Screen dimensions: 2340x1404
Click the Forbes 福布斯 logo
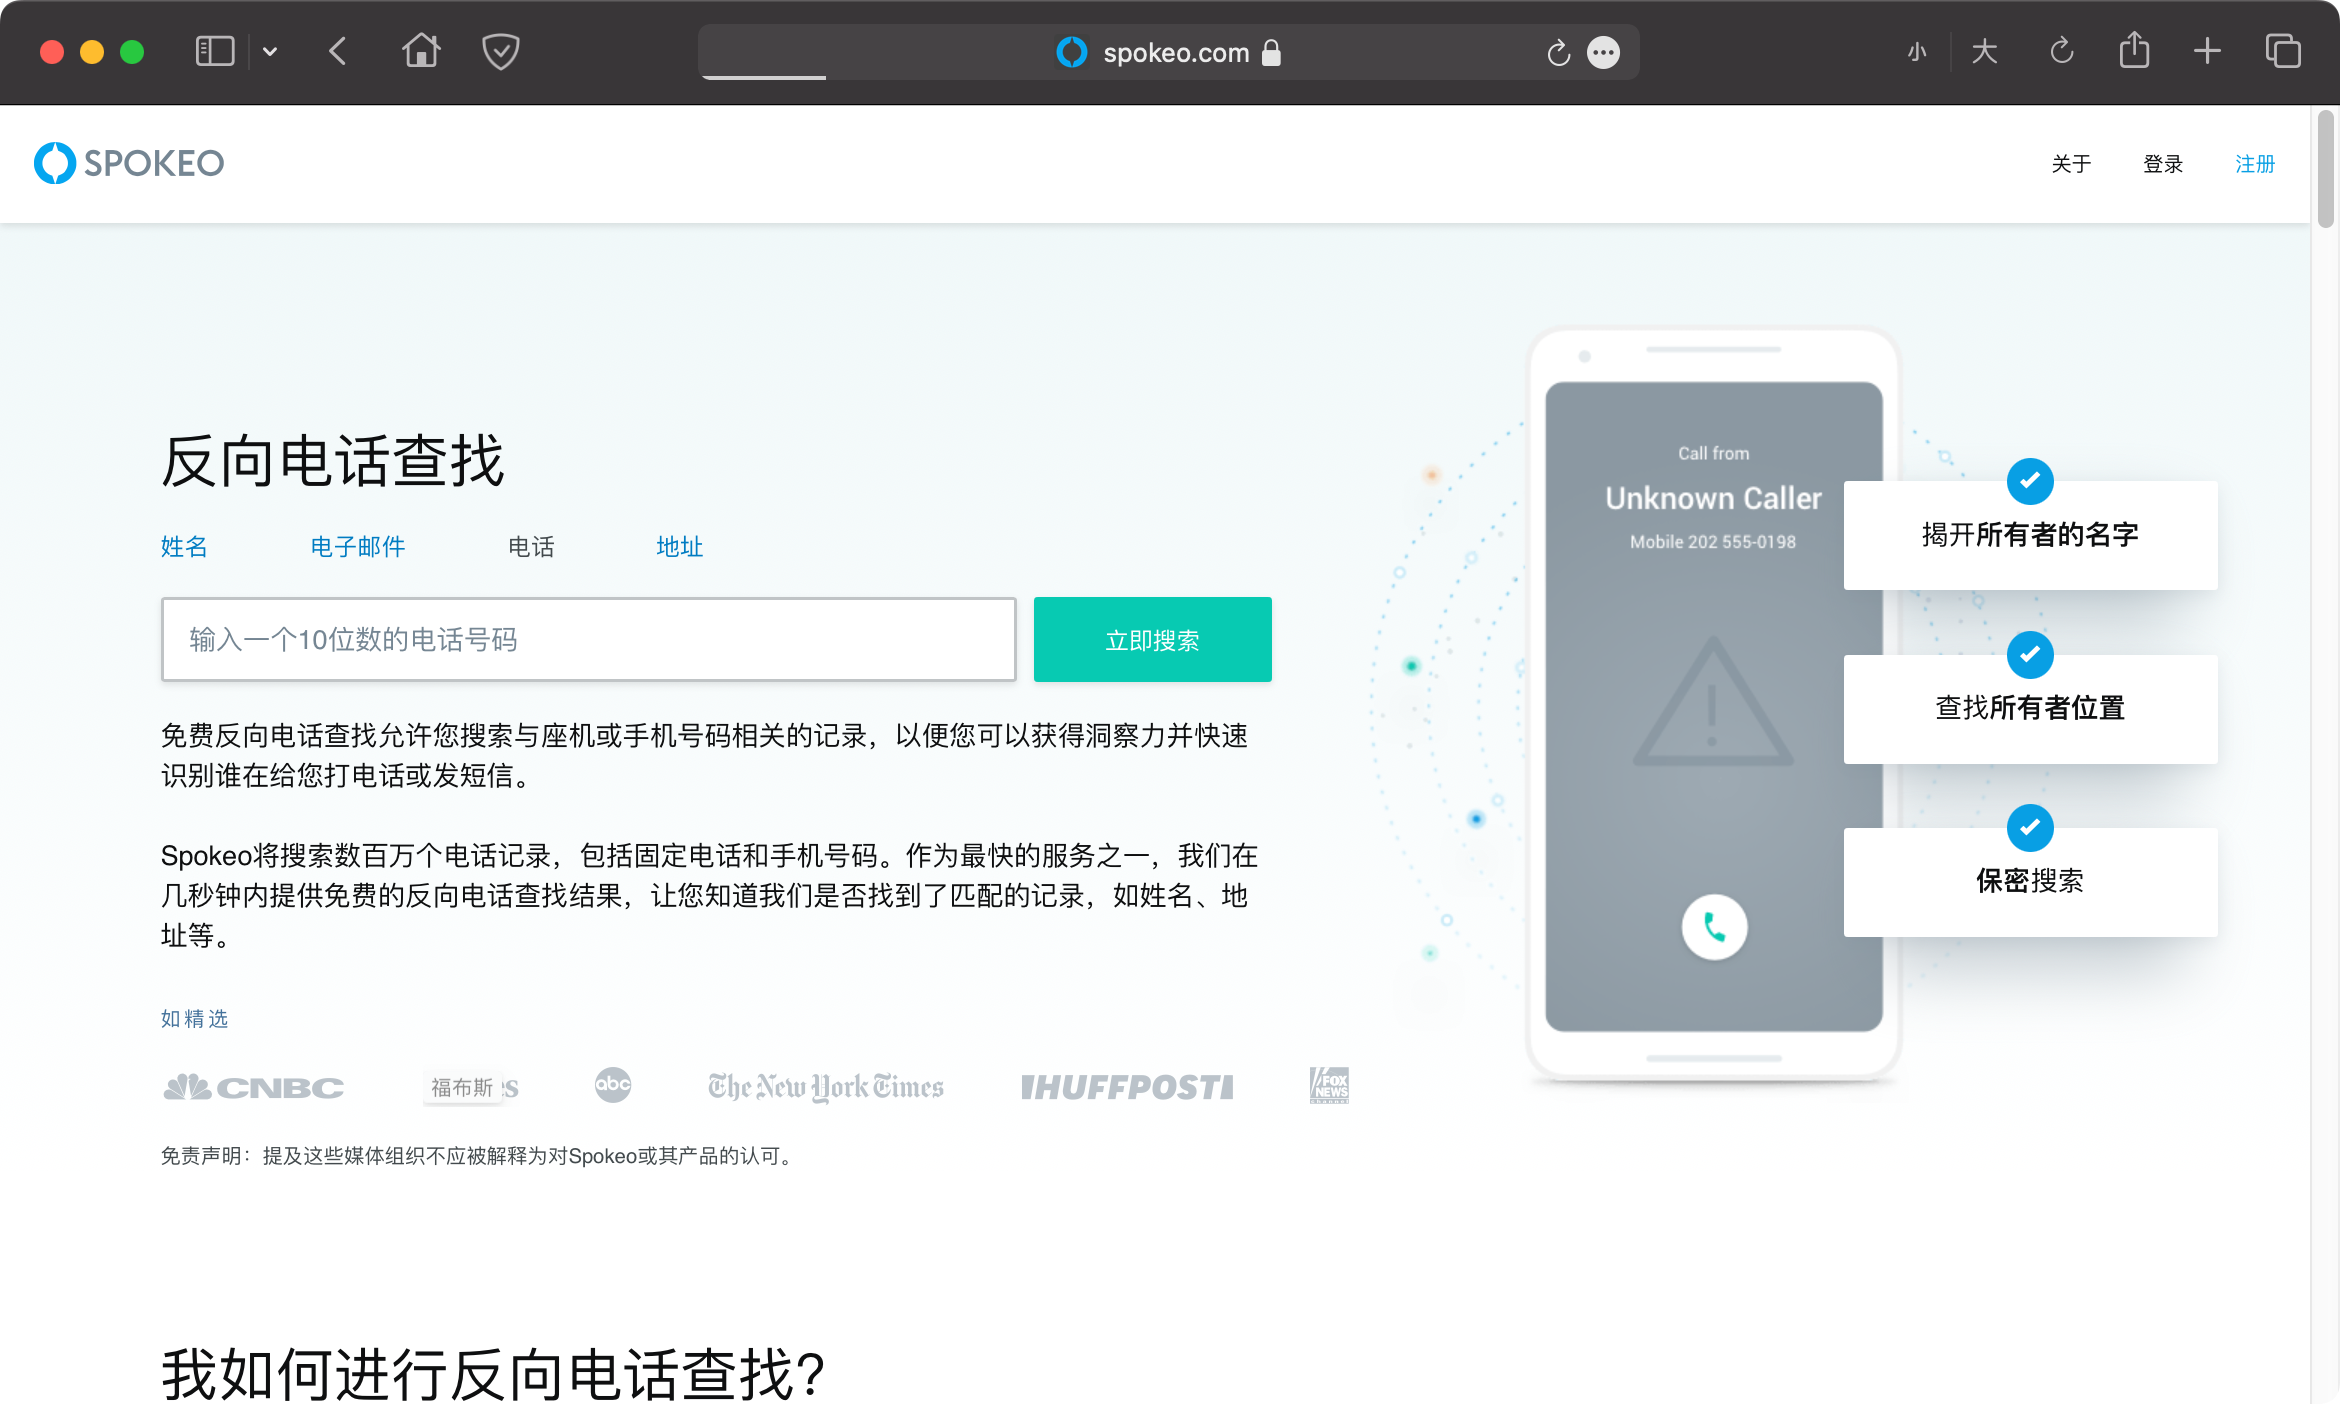coord(470,1088)
